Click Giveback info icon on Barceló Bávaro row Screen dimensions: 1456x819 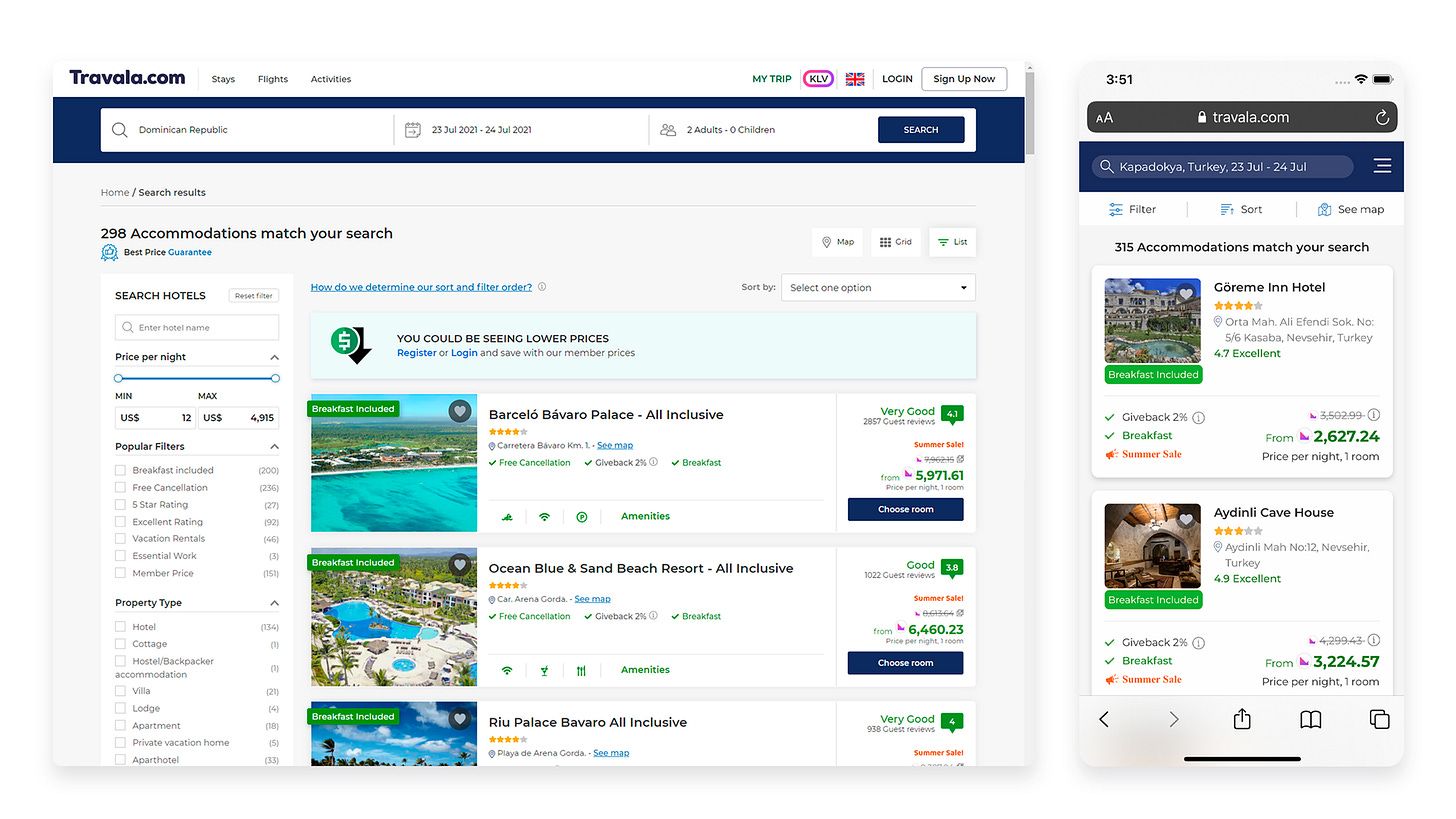653,462
